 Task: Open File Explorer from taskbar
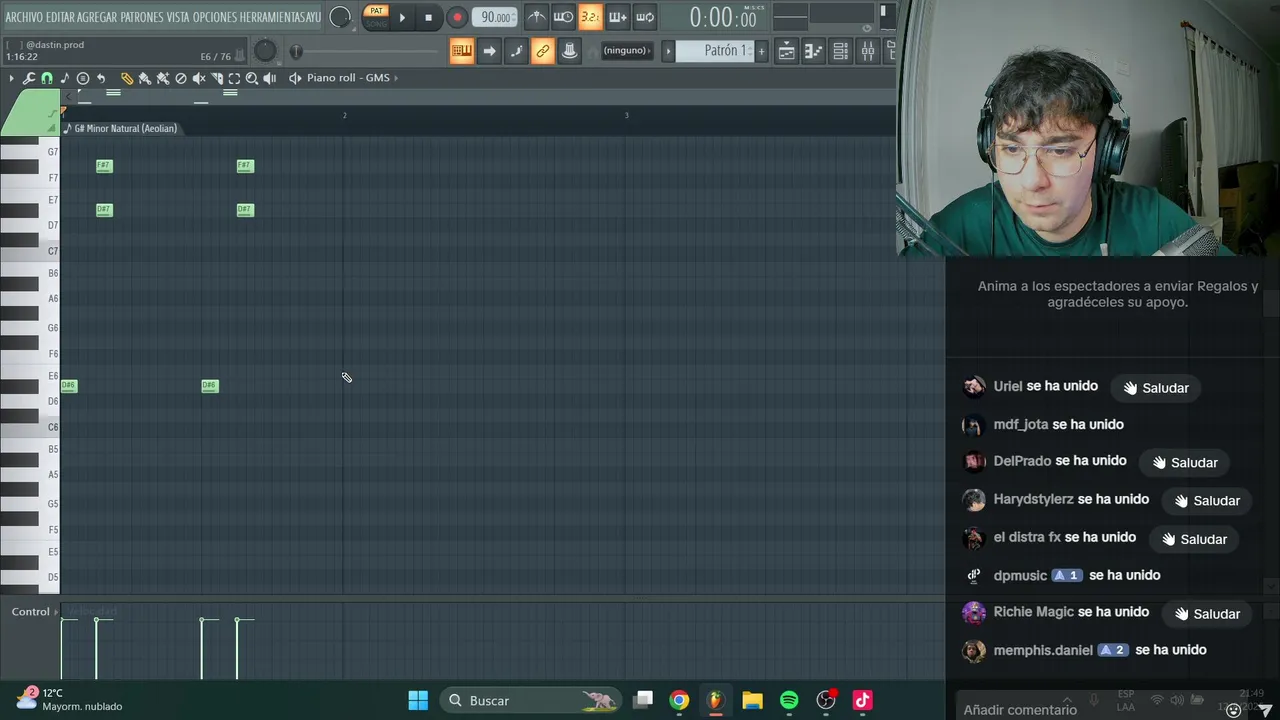[752, 701]
